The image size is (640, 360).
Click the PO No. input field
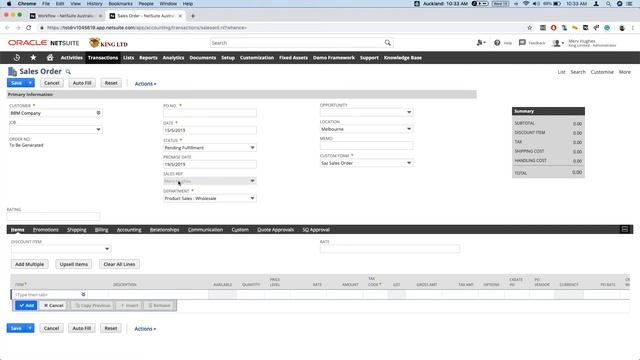tap(210, 113)
